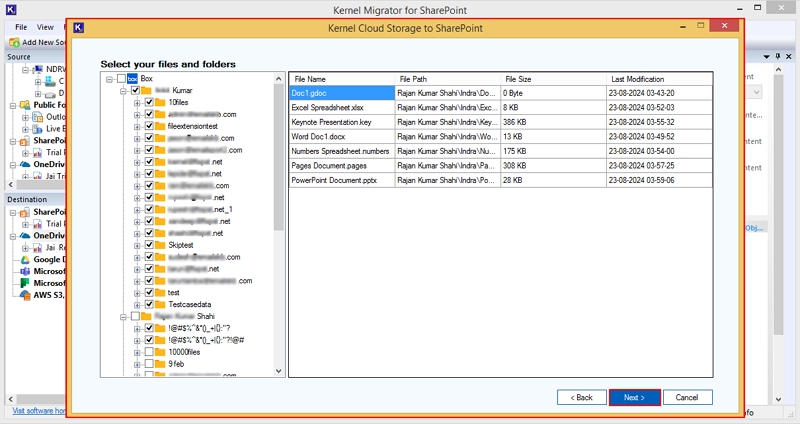This screenshot has width=800, height=424.
Task: Click folder icon beside test folder
Action: pyautogui.click(x=160, y=292)
